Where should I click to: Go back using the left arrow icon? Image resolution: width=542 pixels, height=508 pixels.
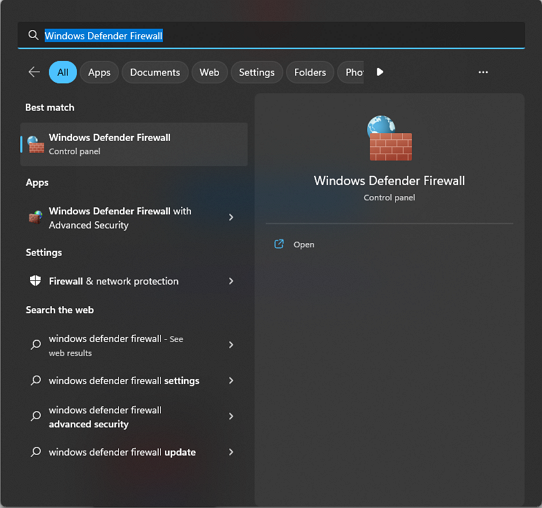coord(34,72)
